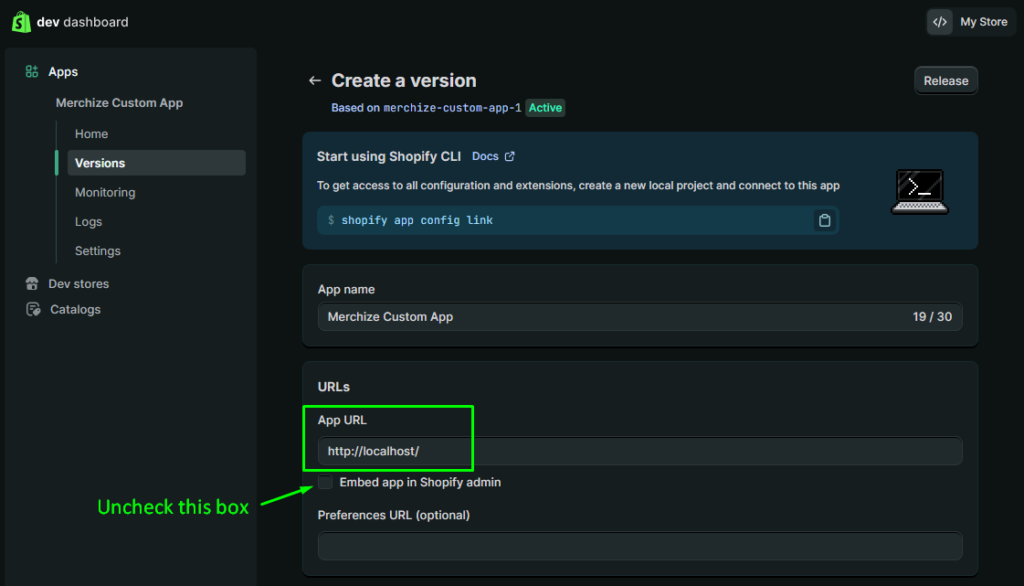Click the Release button
Screen dimensions: 1024x586
(946, 80)
